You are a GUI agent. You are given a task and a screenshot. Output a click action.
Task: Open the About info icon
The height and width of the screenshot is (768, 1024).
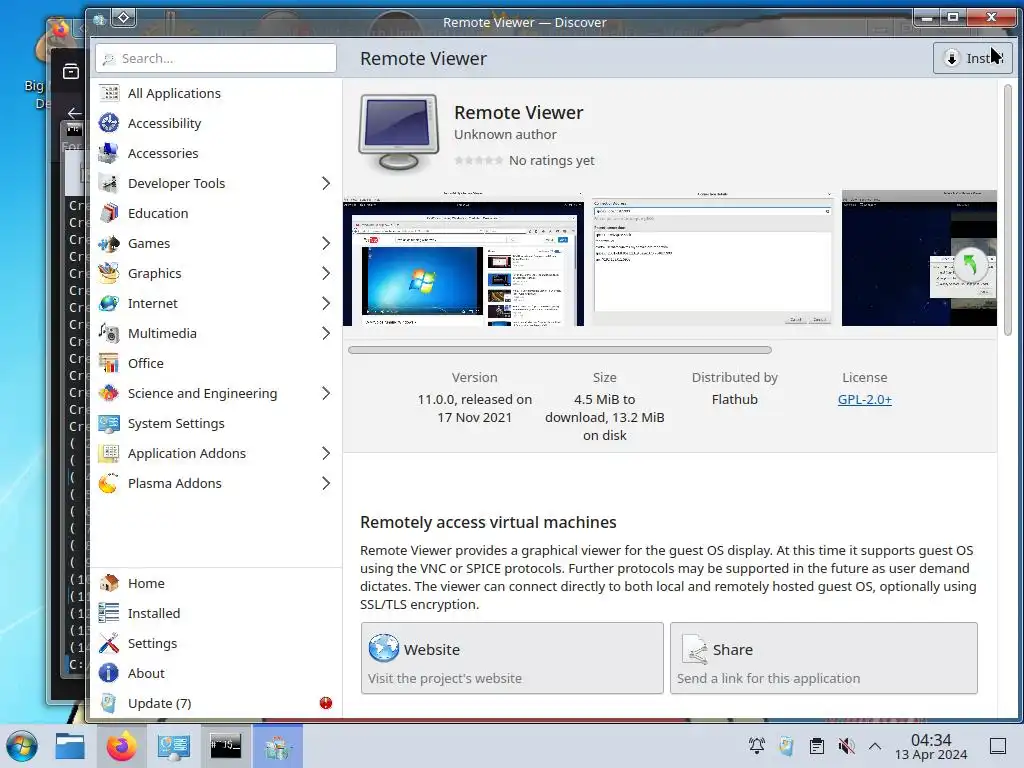[x=109, y=673]
